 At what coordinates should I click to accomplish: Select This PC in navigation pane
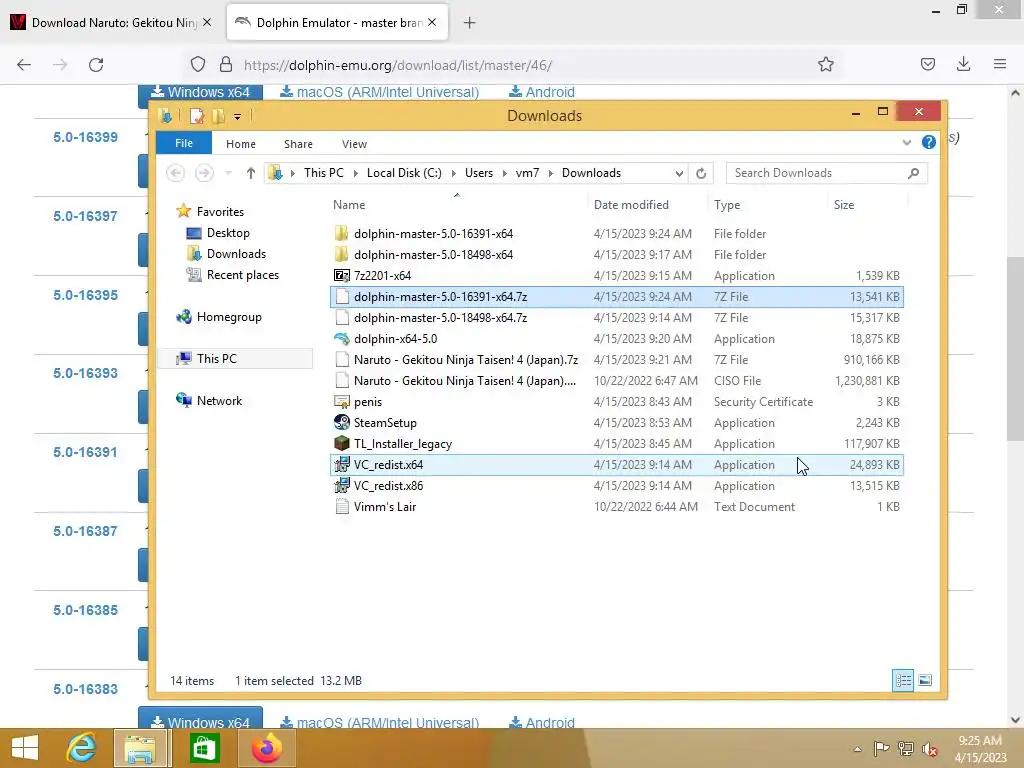point(236,359)
